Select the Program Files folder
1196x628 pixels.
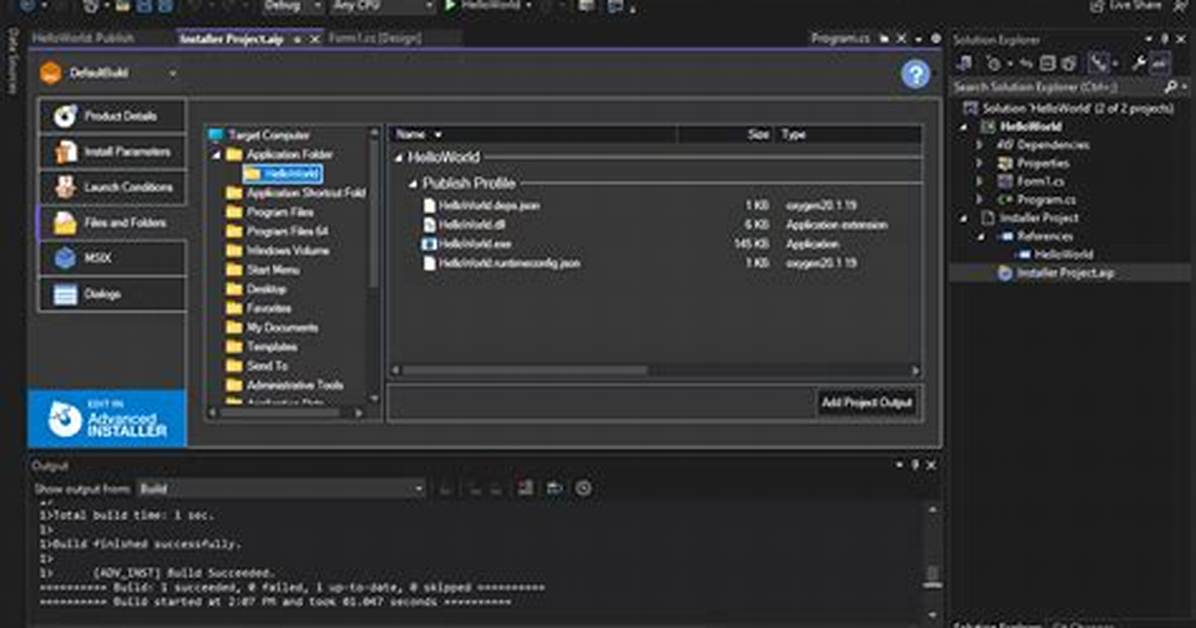click(280, 212)
